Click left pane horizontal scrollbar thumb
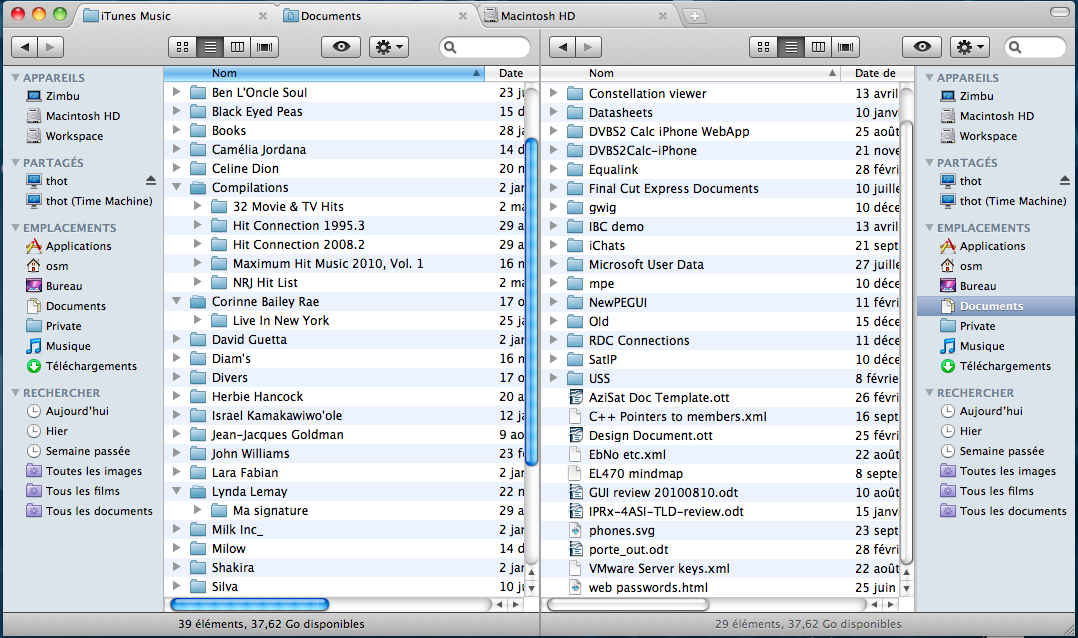The height and width of the screenshot is (638, 1078). (249, 604)
